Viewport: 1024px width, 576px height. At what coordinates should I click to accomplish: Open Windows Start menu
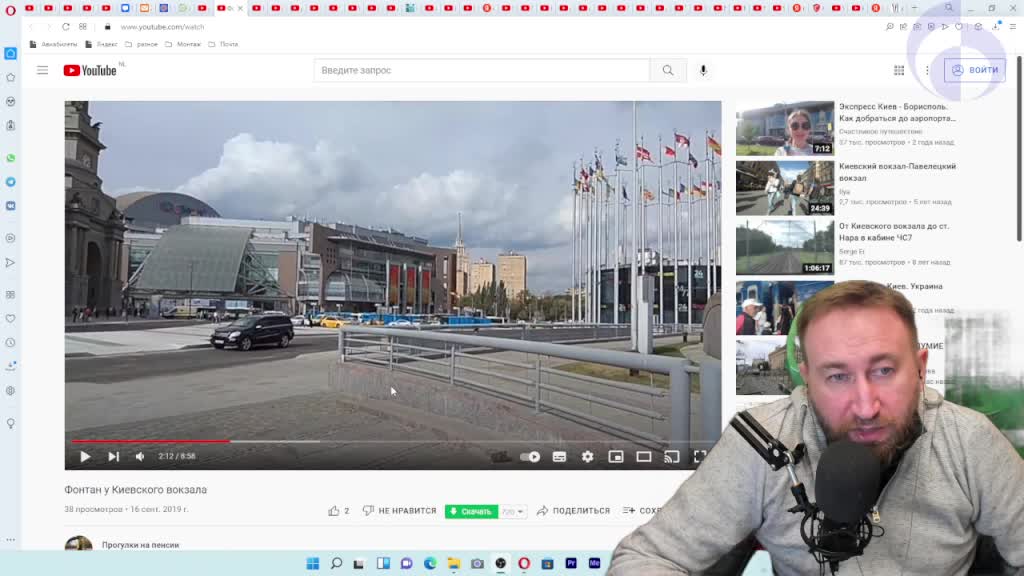[x=313, y=563]
